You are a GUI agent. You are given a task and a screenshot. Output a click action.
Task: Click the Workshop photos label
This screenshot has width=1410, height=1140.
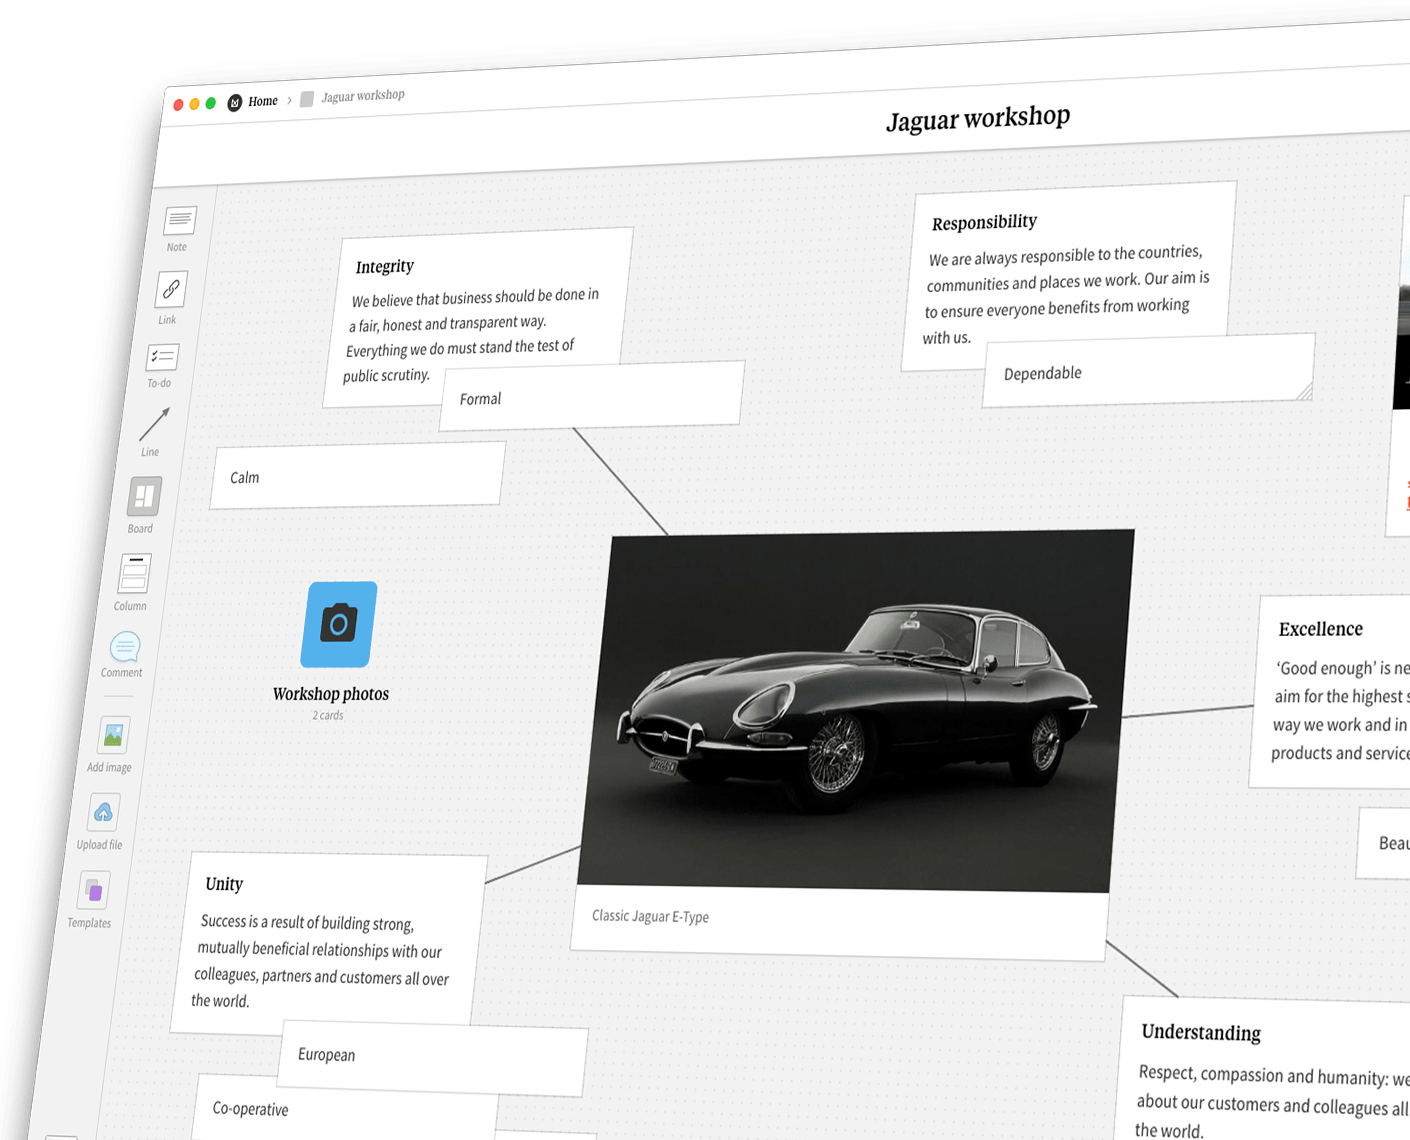click(x=331, y=693)
